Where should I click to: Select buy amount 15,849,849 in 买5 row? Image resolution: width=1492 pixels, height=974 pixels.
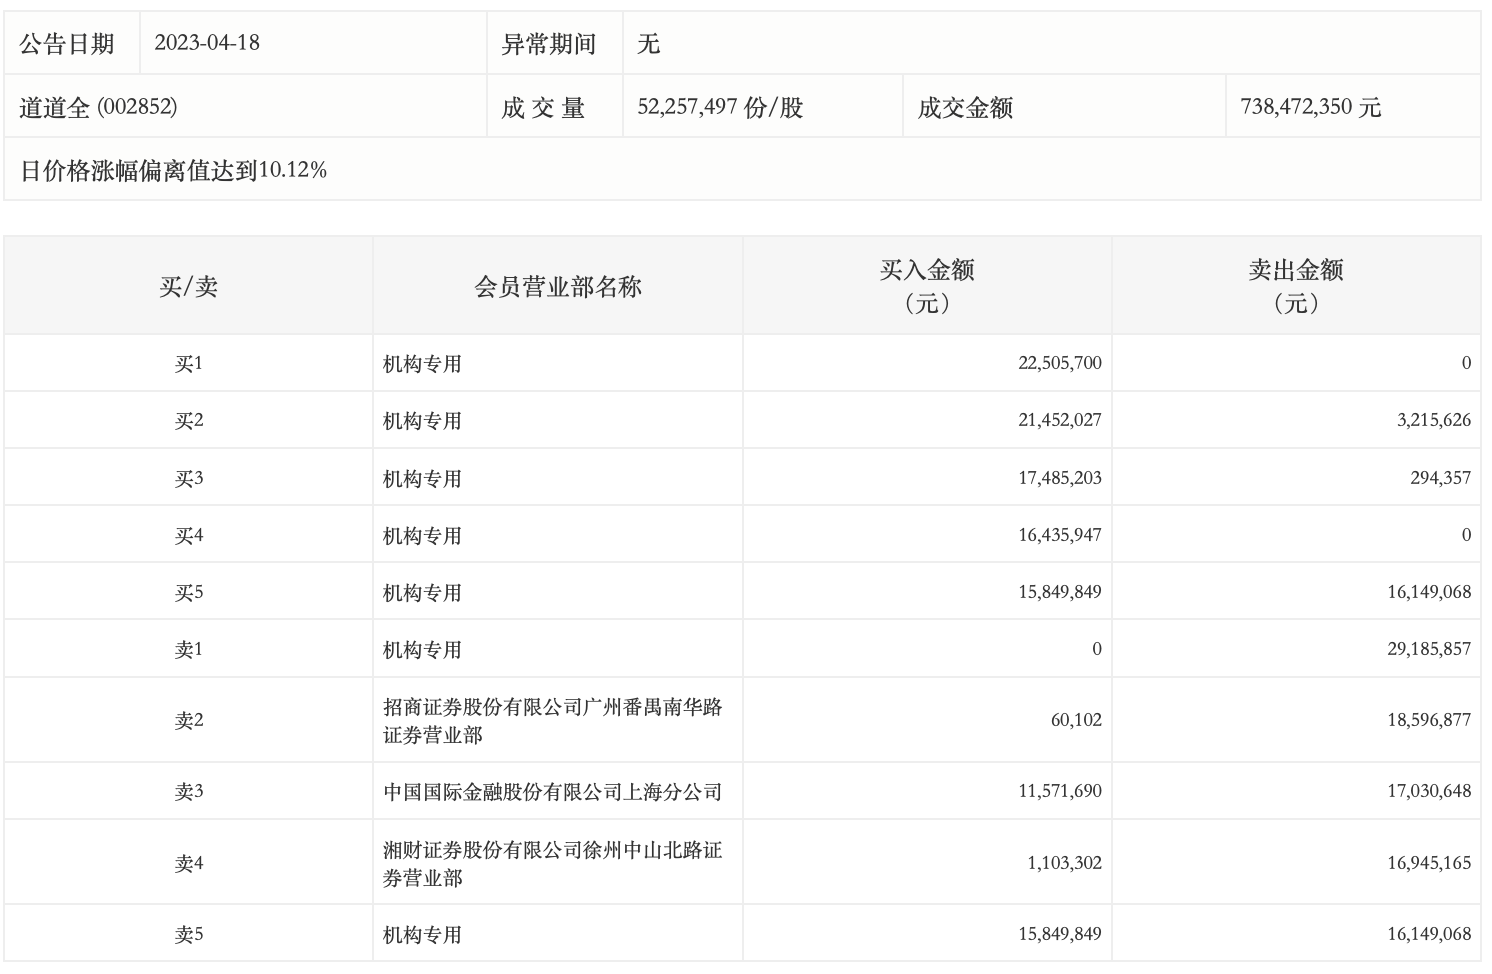pyautogui.click(x=1060, y=592)
